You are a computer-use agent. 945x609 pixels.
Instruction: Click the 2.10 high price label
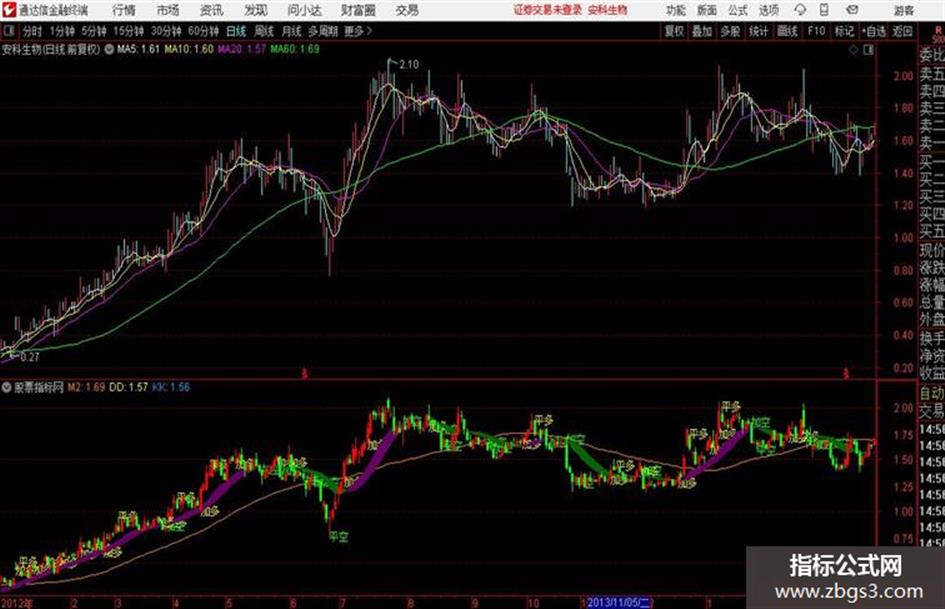coord(409,64)
